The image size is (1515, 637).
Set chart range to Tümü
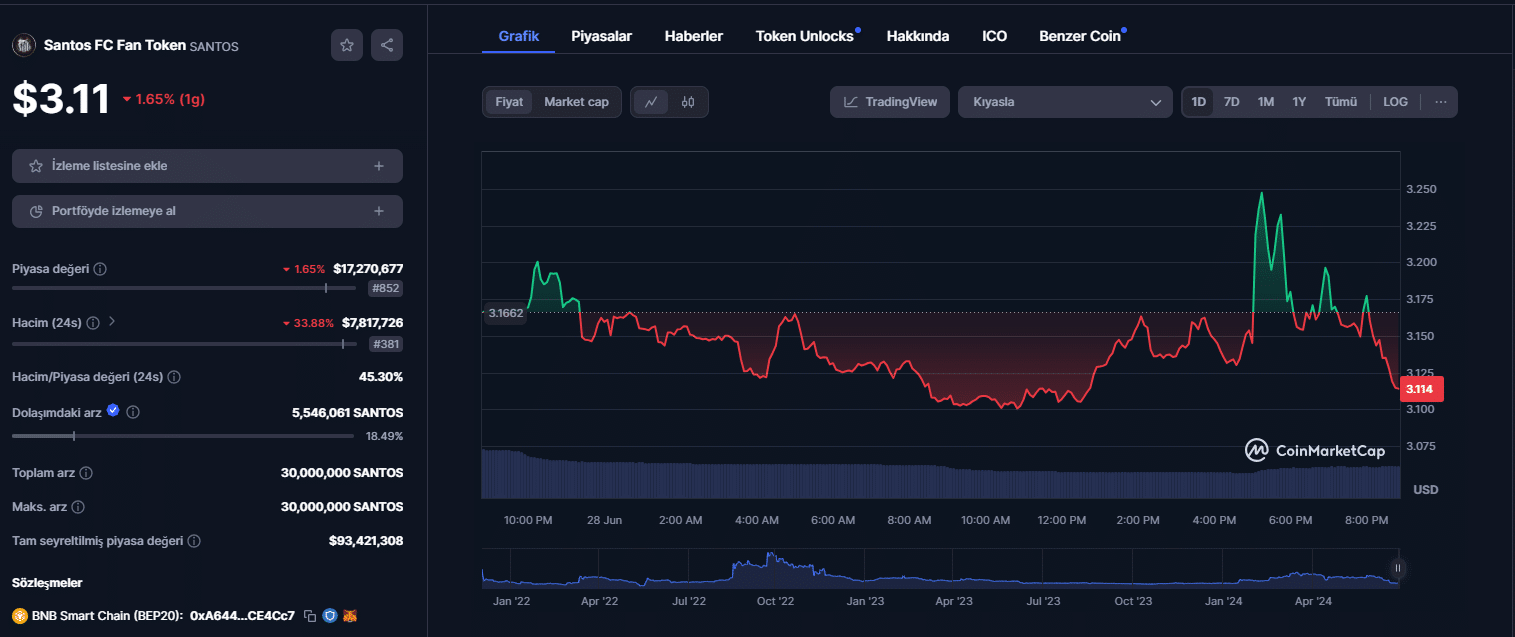coord(1341,102)
